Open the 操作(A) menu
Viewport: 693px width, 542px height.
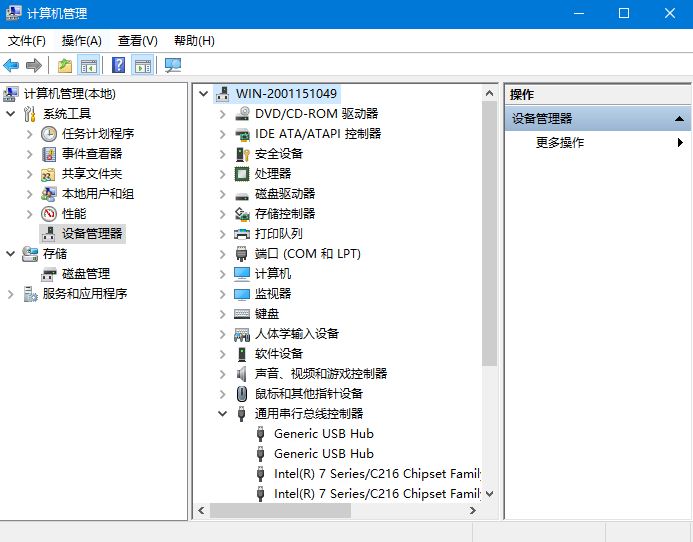click(x=82, y=41)
